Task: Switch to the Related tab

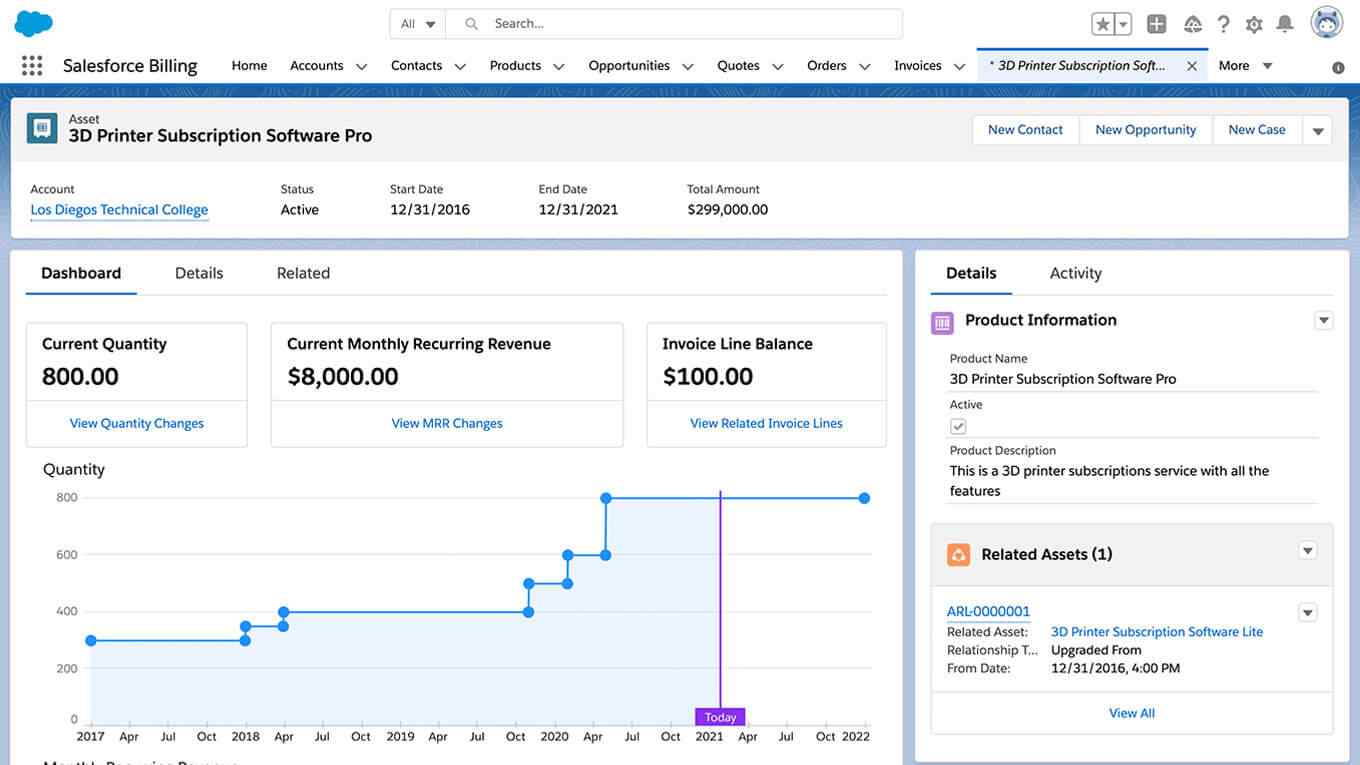Action: [303, 273]
